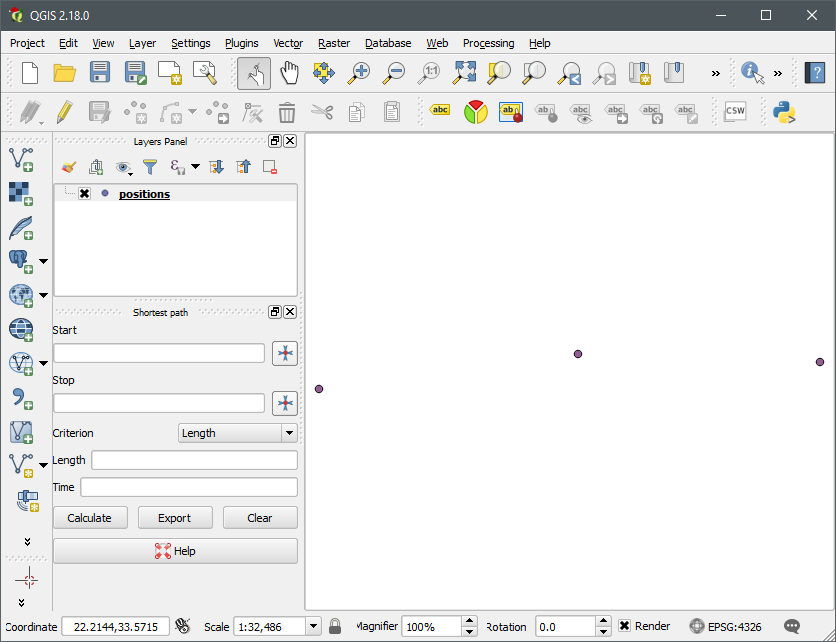Toggle visibility of the positions layer
The width and height of the screenshot is (836, 642).
coord(84,194)
